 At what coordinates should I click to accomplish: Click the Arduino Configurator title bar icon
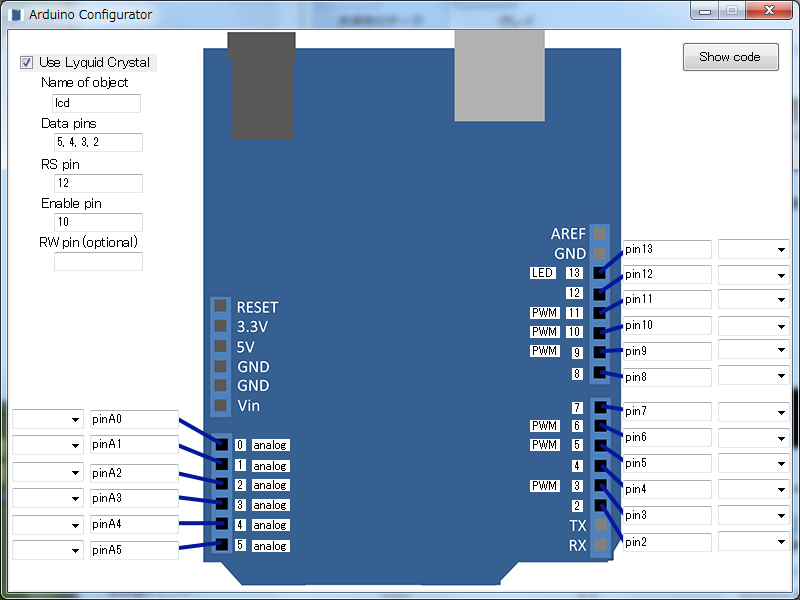[16, 15]
